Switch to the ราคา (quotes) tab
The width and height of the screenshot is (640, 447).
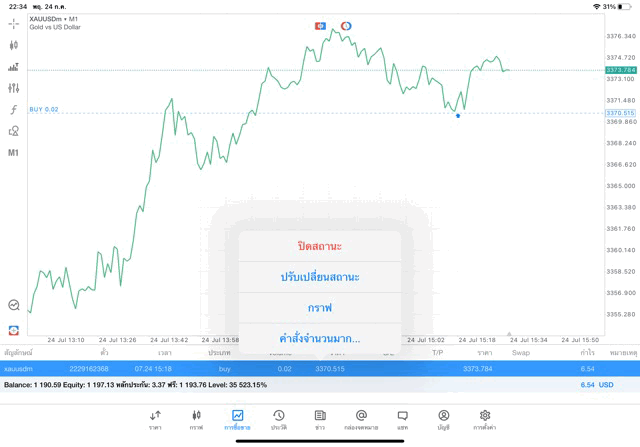pos(155,419)
